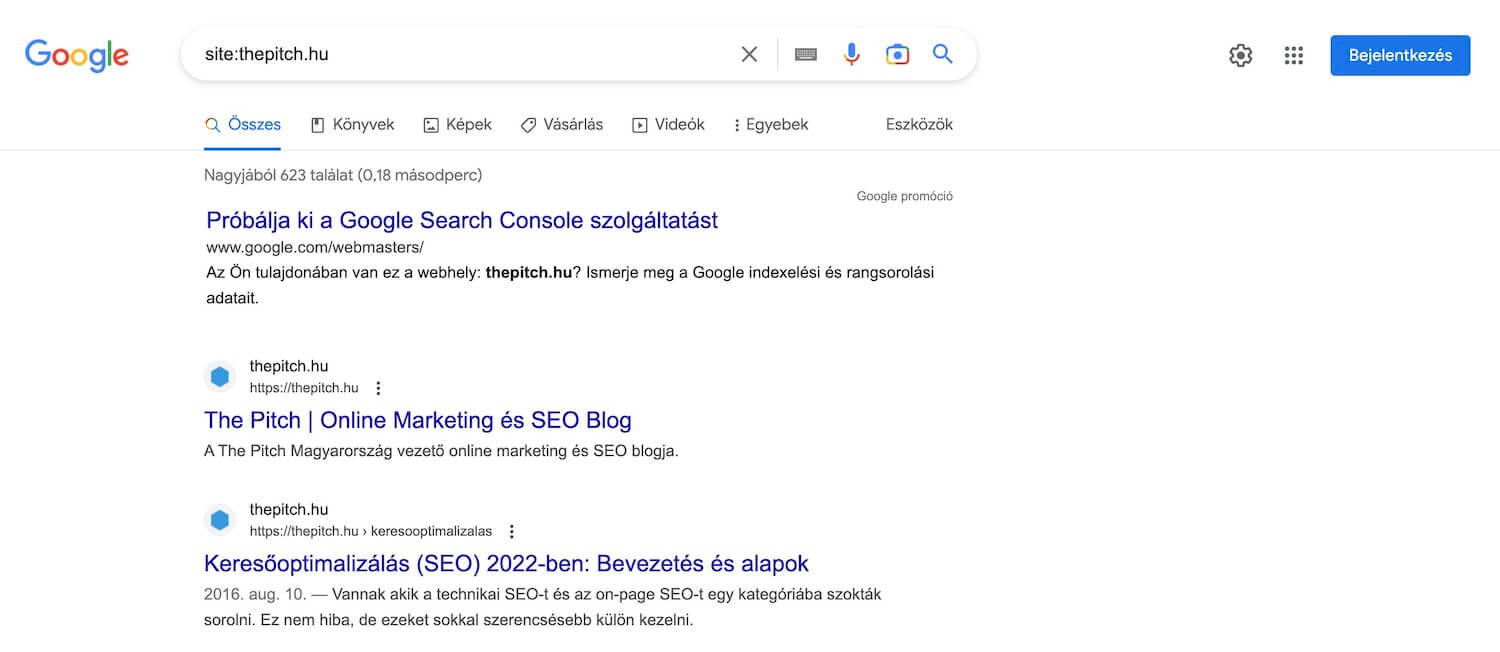Clear the search box with X icon

pos(749,54)
